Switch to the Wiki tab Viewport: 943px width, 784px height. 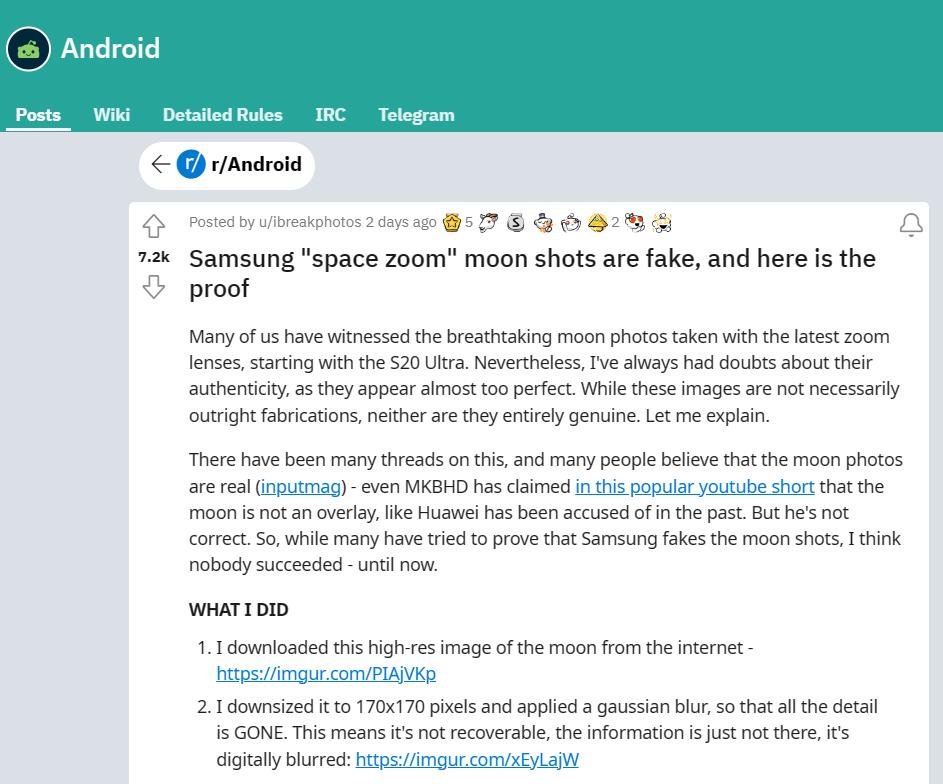[x=111, y=114]
